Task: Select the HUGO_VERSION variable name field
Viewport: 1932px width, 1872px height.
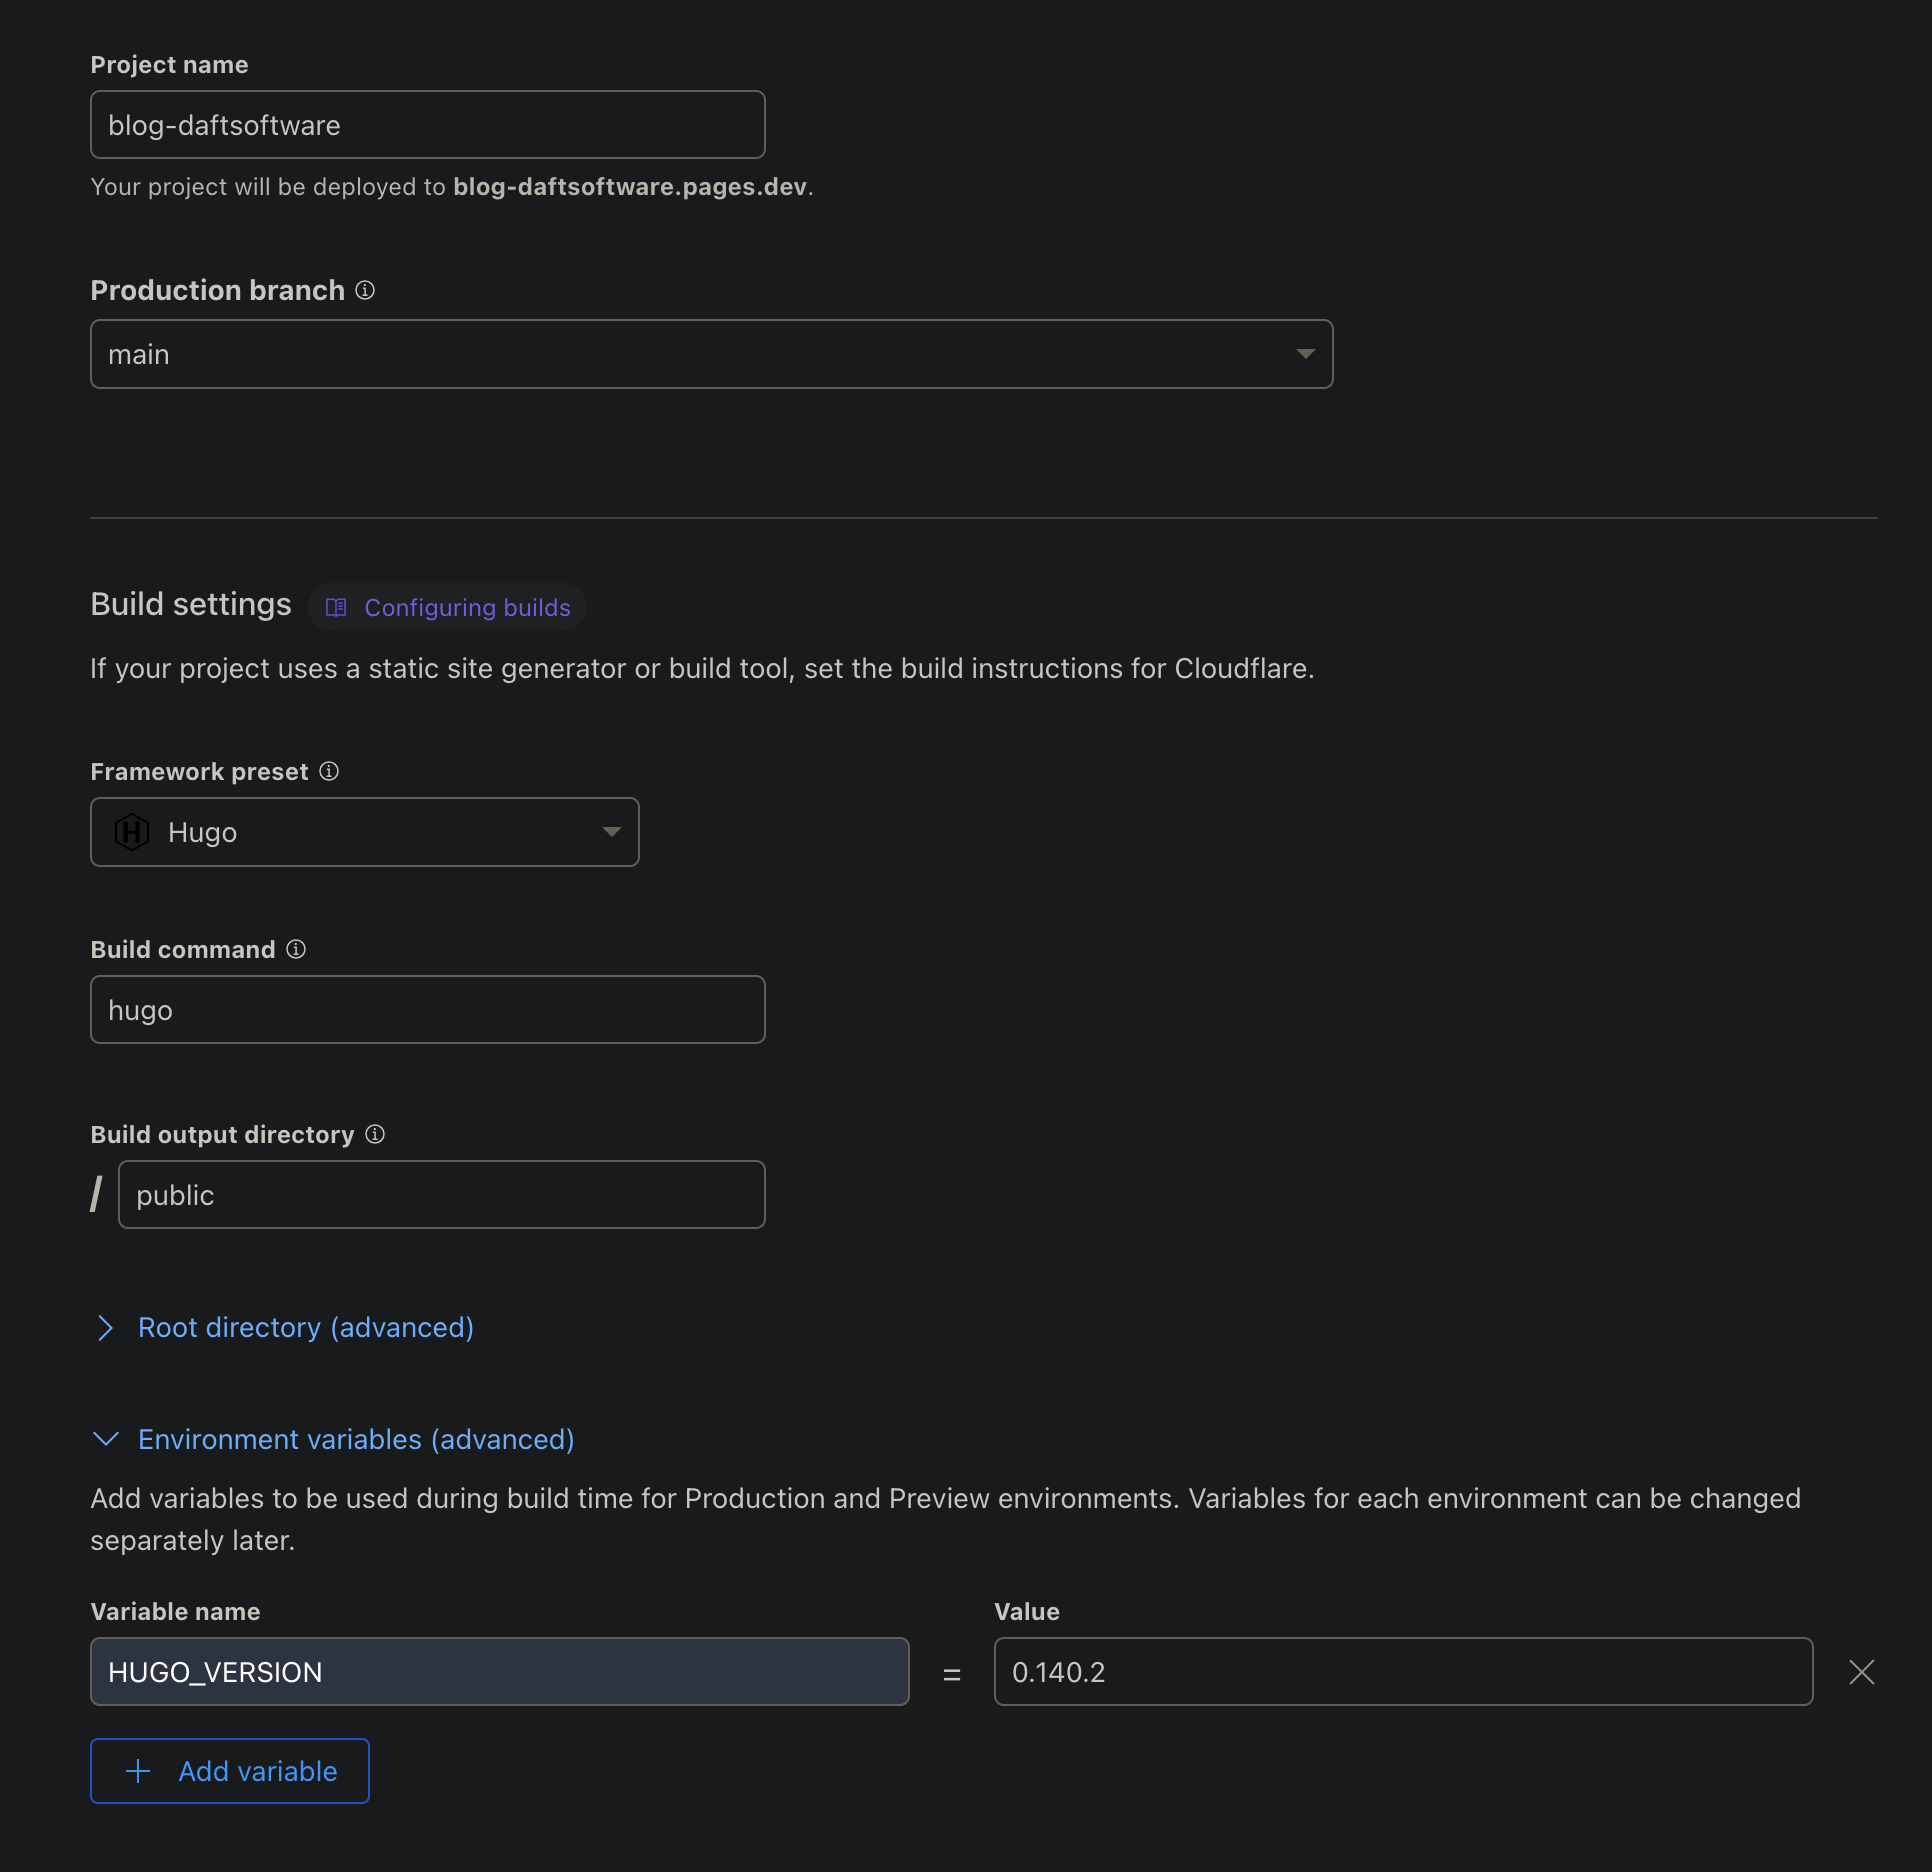Action: click(499, 1671)
